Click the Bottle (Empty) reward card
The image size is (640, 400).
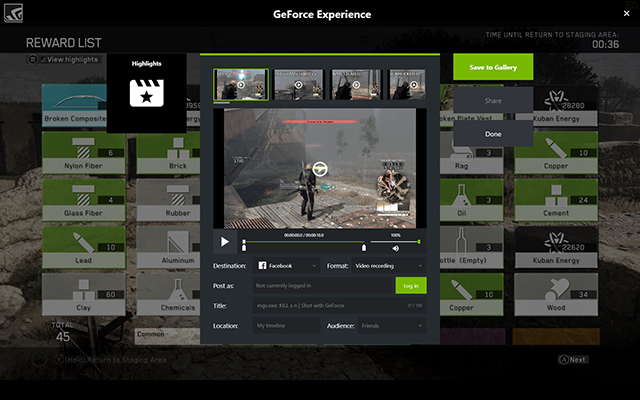(471, 247)
